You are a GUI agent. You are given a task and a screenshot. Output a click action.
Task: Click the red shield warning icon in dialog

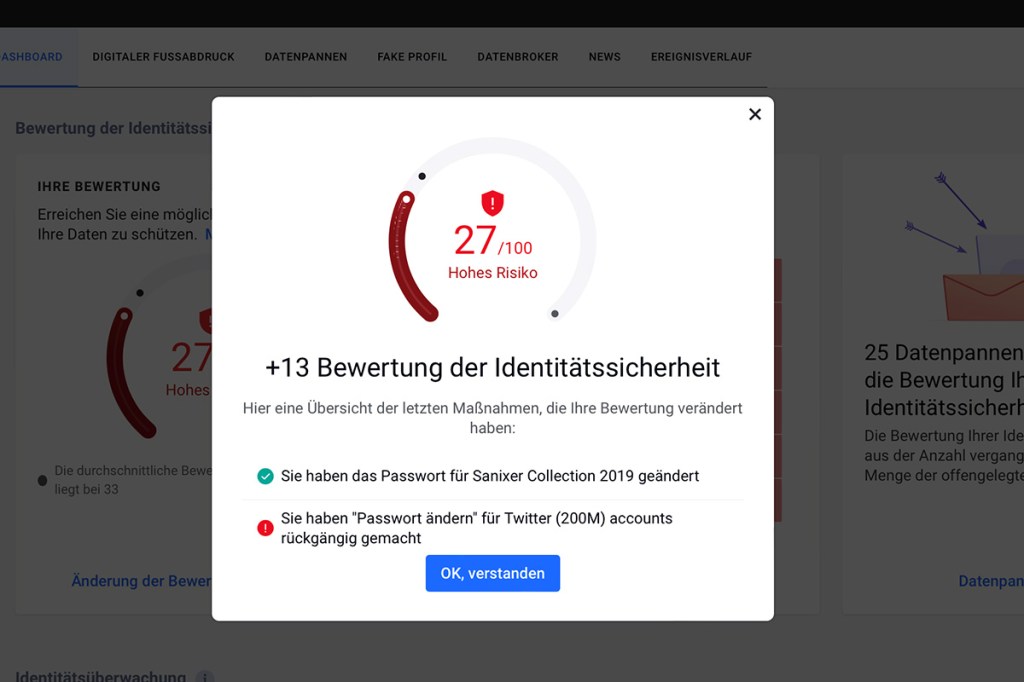pyautogui.click(x=492, y=203)
